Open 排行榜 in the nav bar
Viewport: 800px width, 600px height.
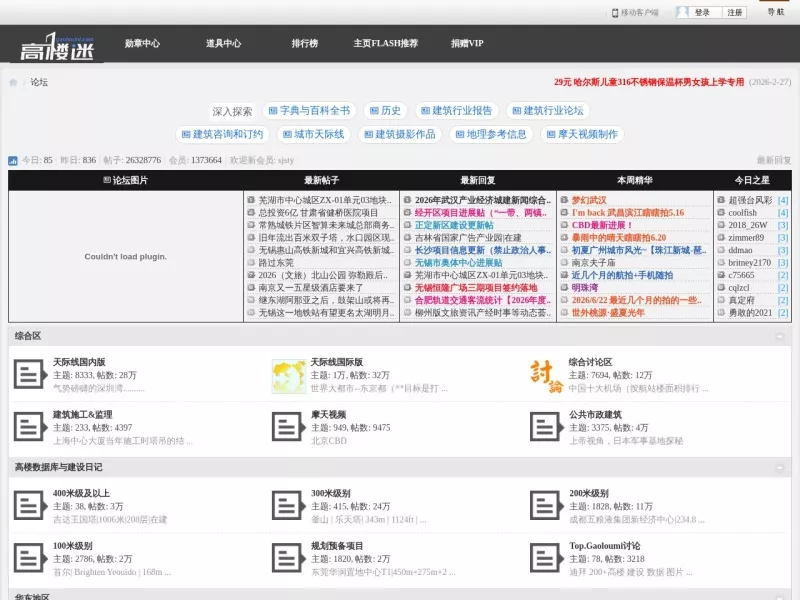point(305,43)
